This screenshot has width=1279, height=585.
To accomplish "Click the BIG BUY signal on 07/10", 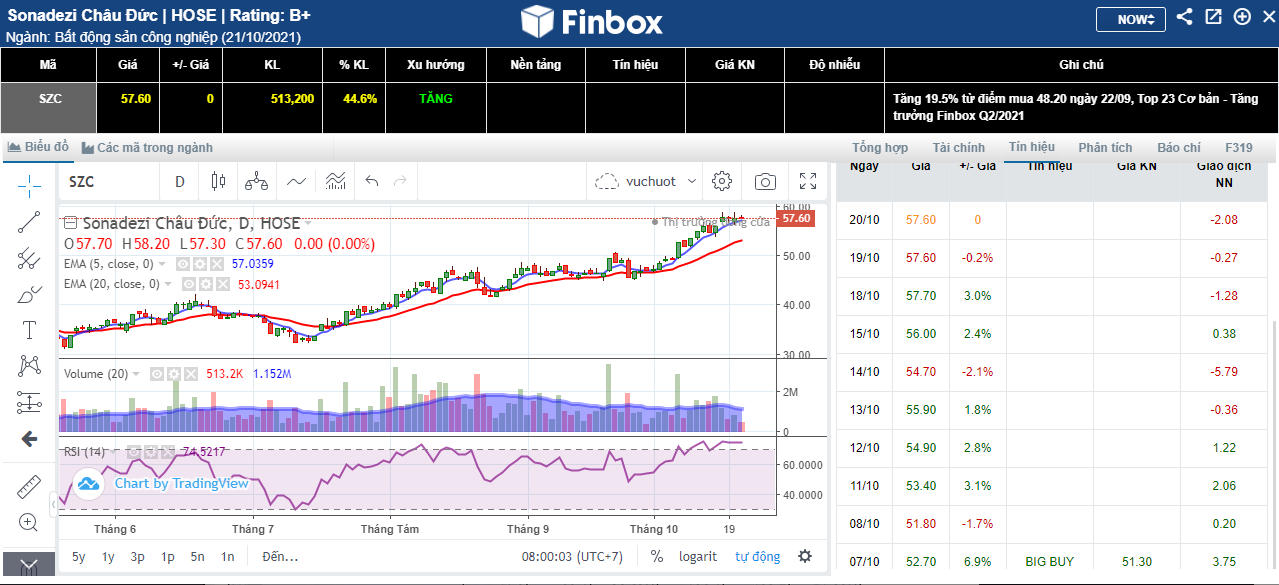I will coord(1049,561).
